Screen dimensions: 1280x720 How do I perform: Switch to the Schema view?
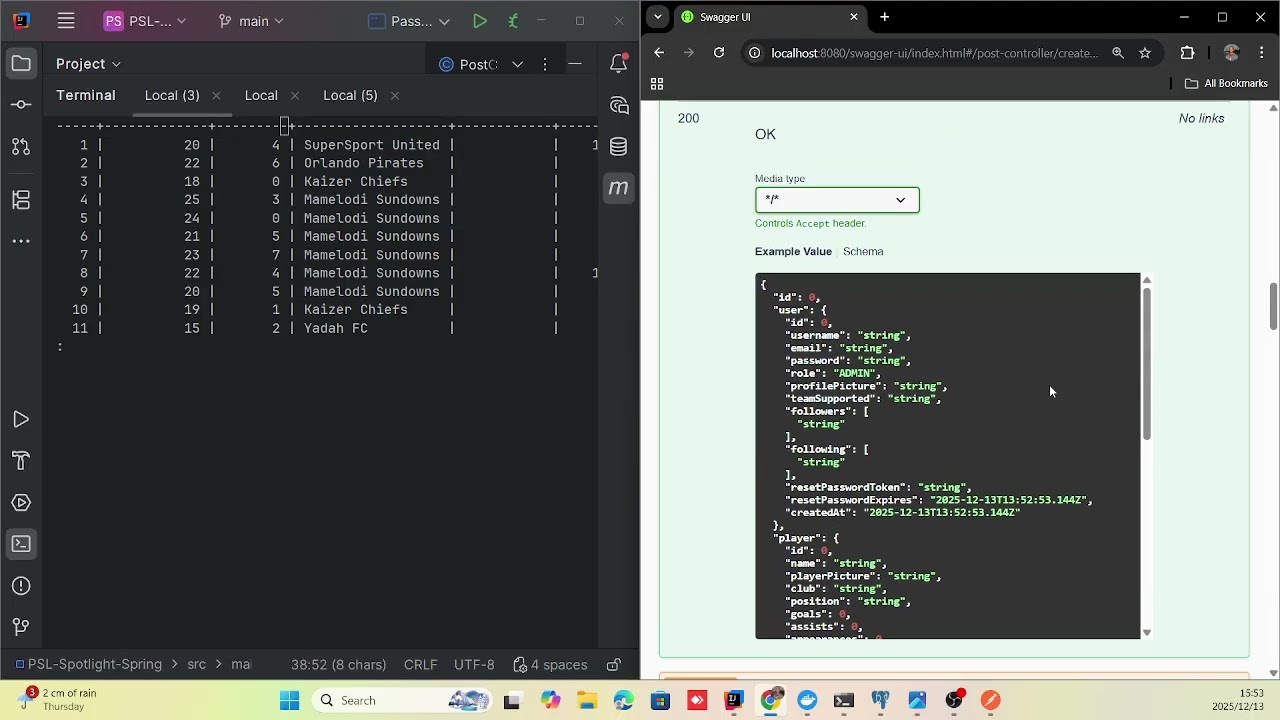(x=863, y=251)
